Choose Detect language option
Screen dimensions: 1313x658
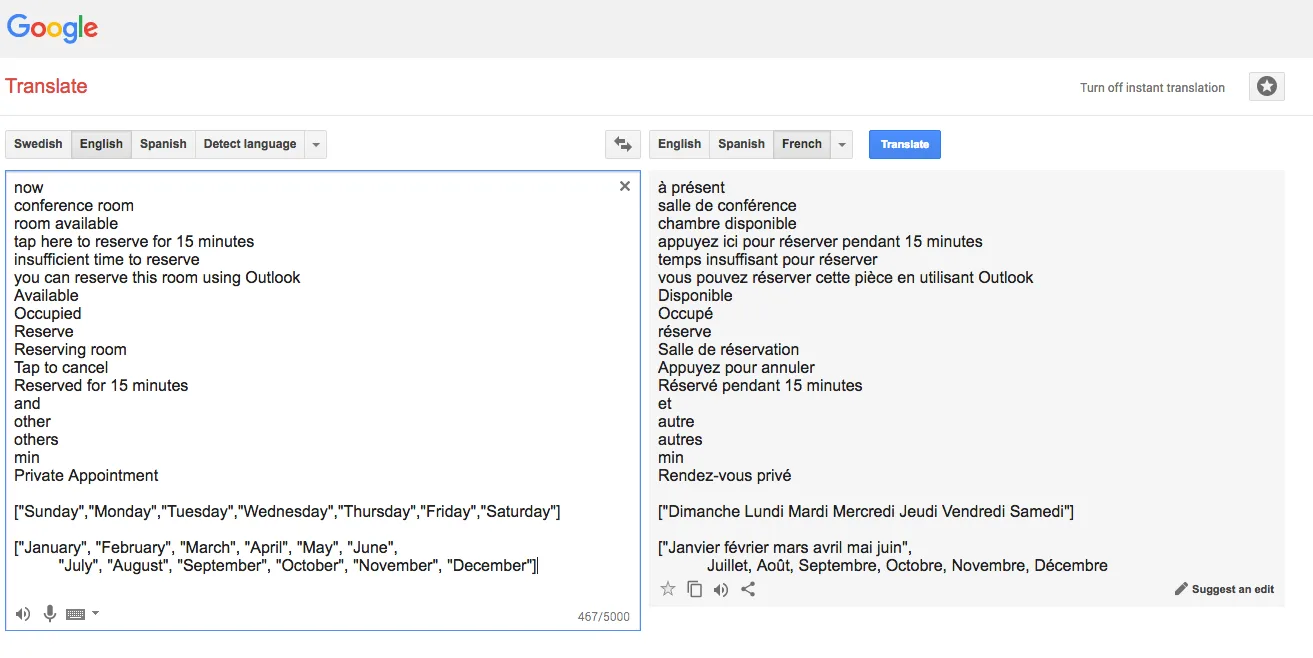point(250,144)
